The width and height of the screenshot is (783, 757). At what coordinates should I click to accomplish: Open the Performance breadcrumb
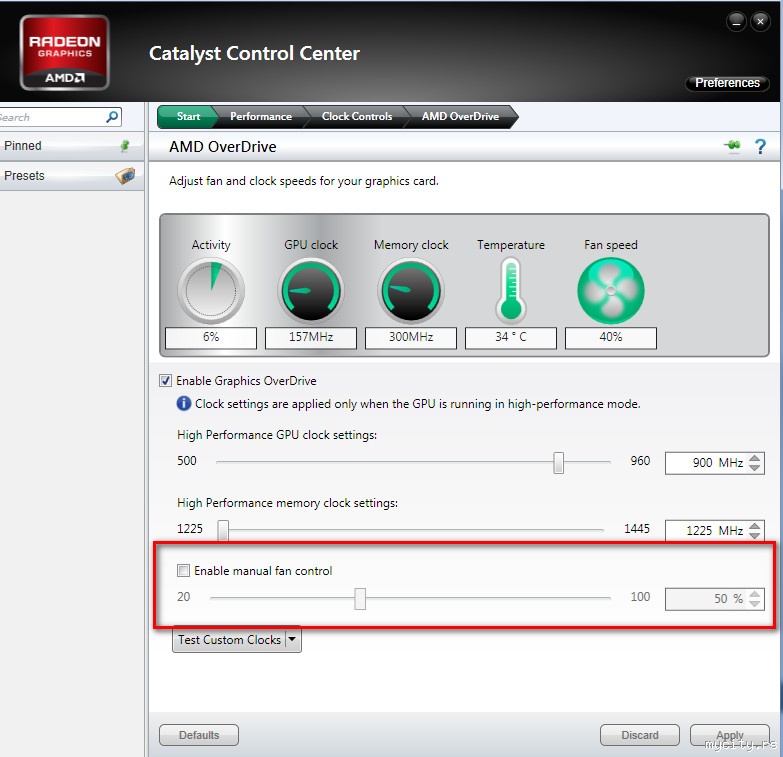pyautogui.click(x=261, y=116)
